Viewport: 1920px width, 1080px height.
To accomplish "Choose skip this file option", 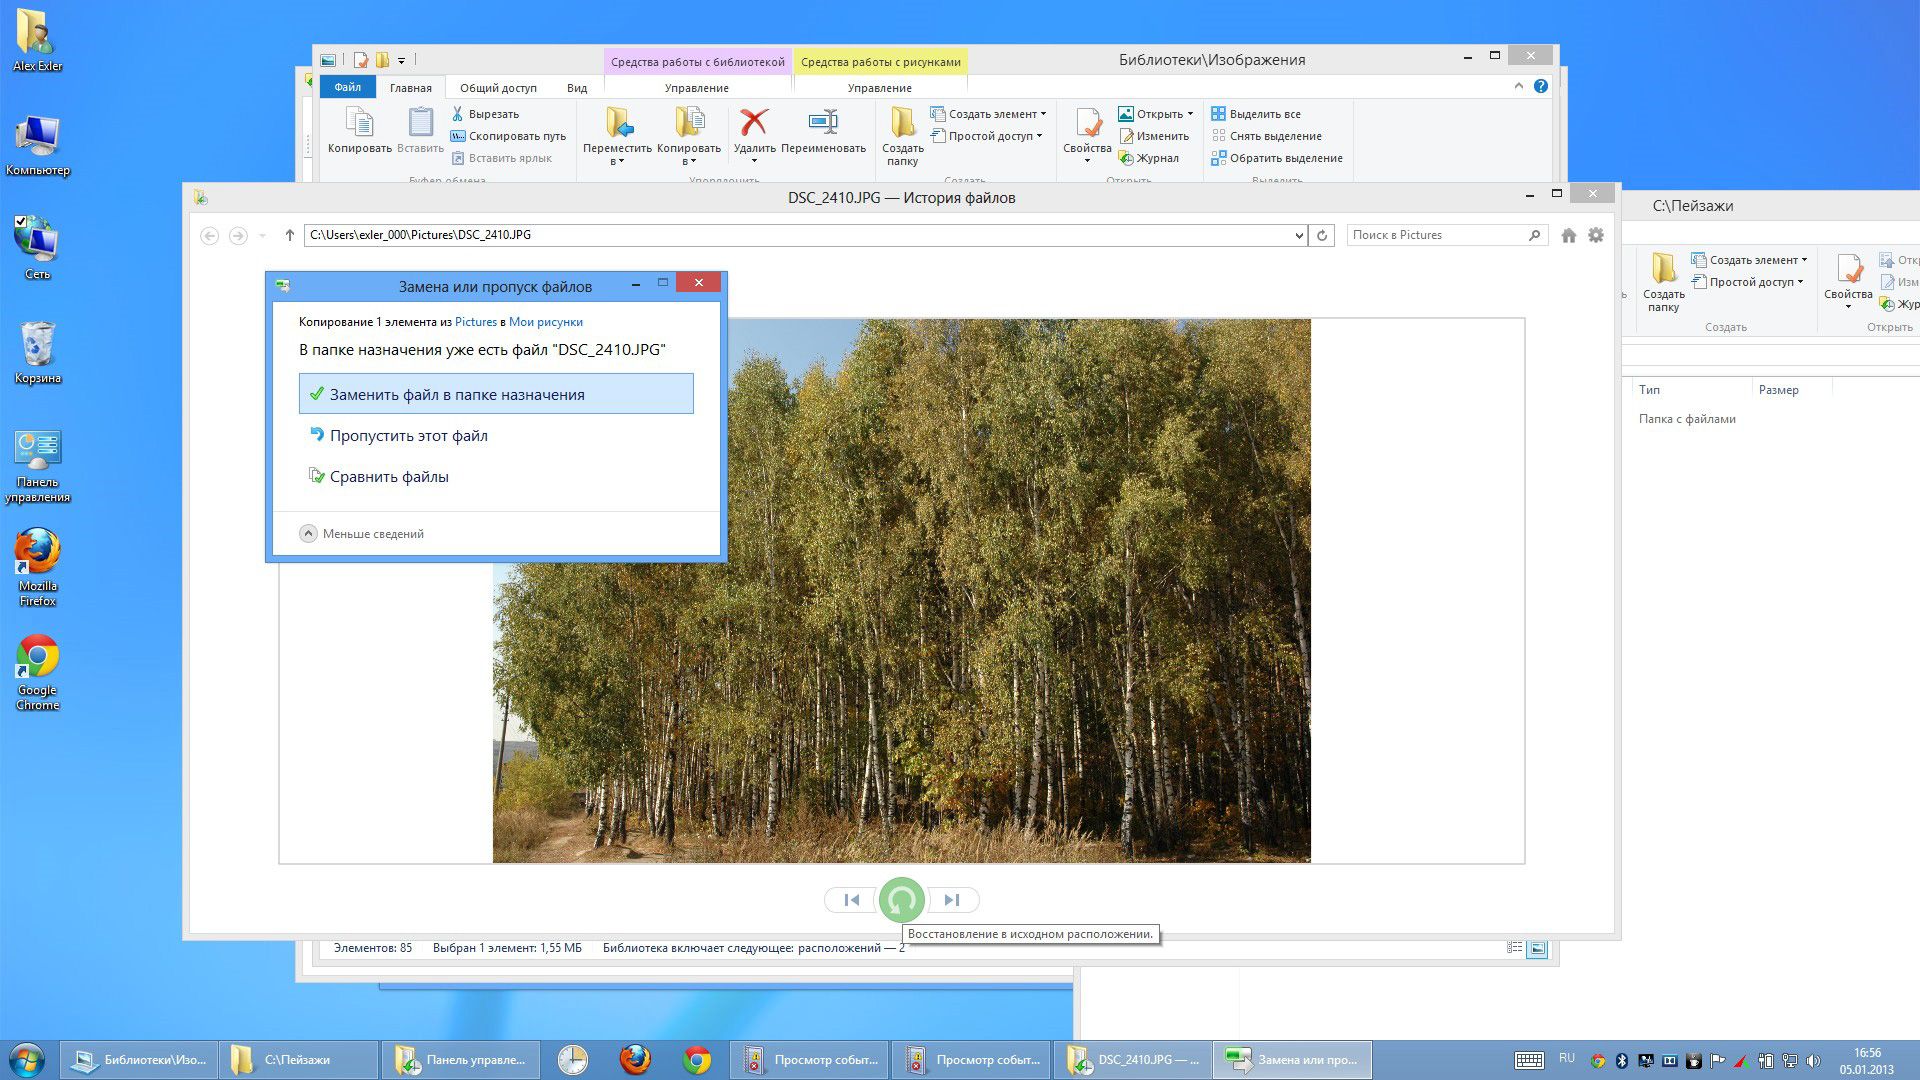I will click(408, 436).
